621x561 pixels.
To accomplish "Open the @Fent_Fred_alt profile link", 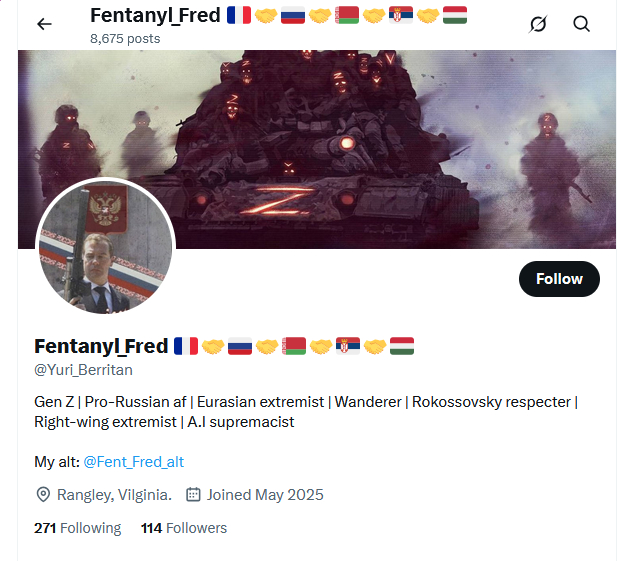I will point(134,462).
